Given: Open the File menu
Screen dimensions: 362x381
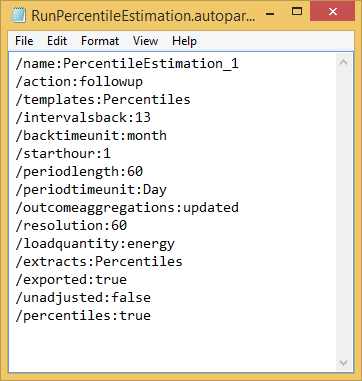Looking at the screenshot, I should (x=24, y=41).
